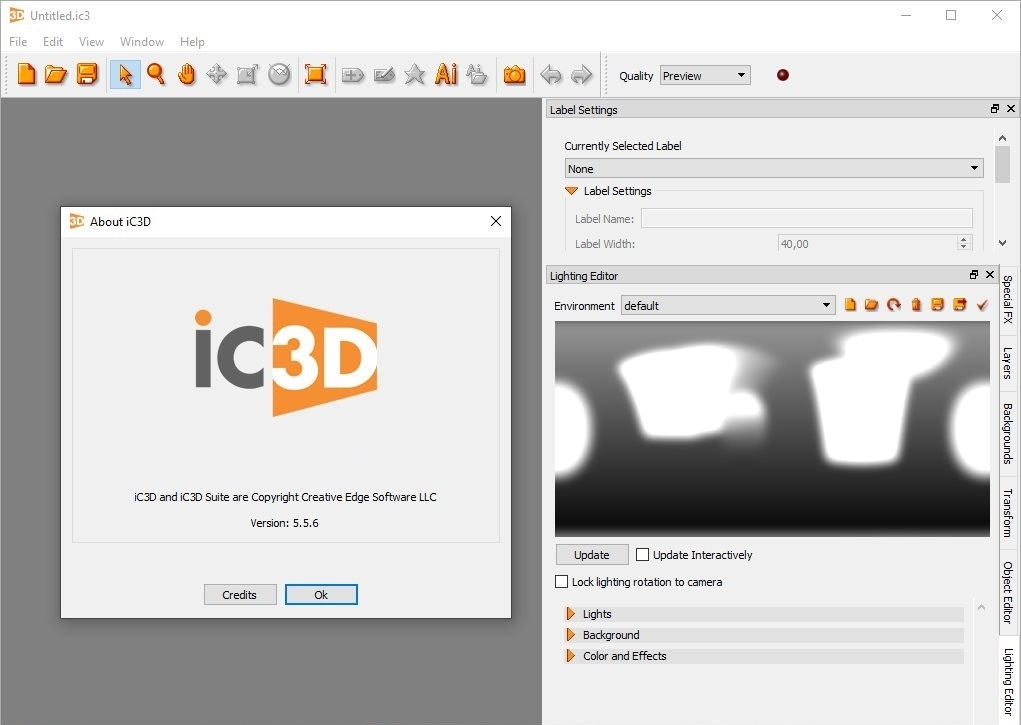1021x725 pixels.
Task: Open the File menu
Action: [18, 42]
